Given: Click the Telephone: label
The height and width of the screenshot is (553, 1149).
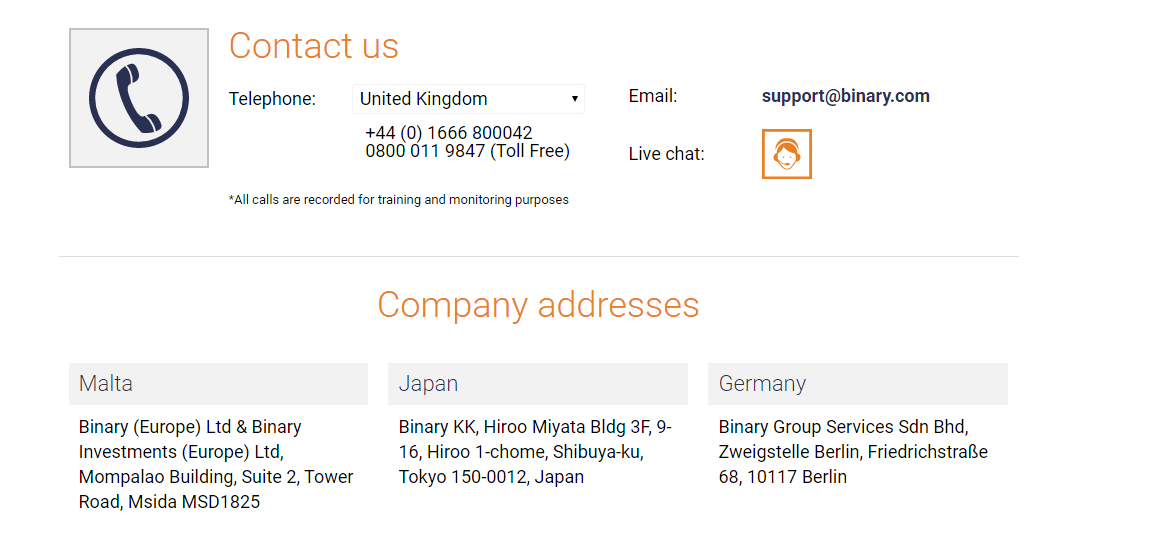Looking at the screenshot, I should [x=272, y=99].
